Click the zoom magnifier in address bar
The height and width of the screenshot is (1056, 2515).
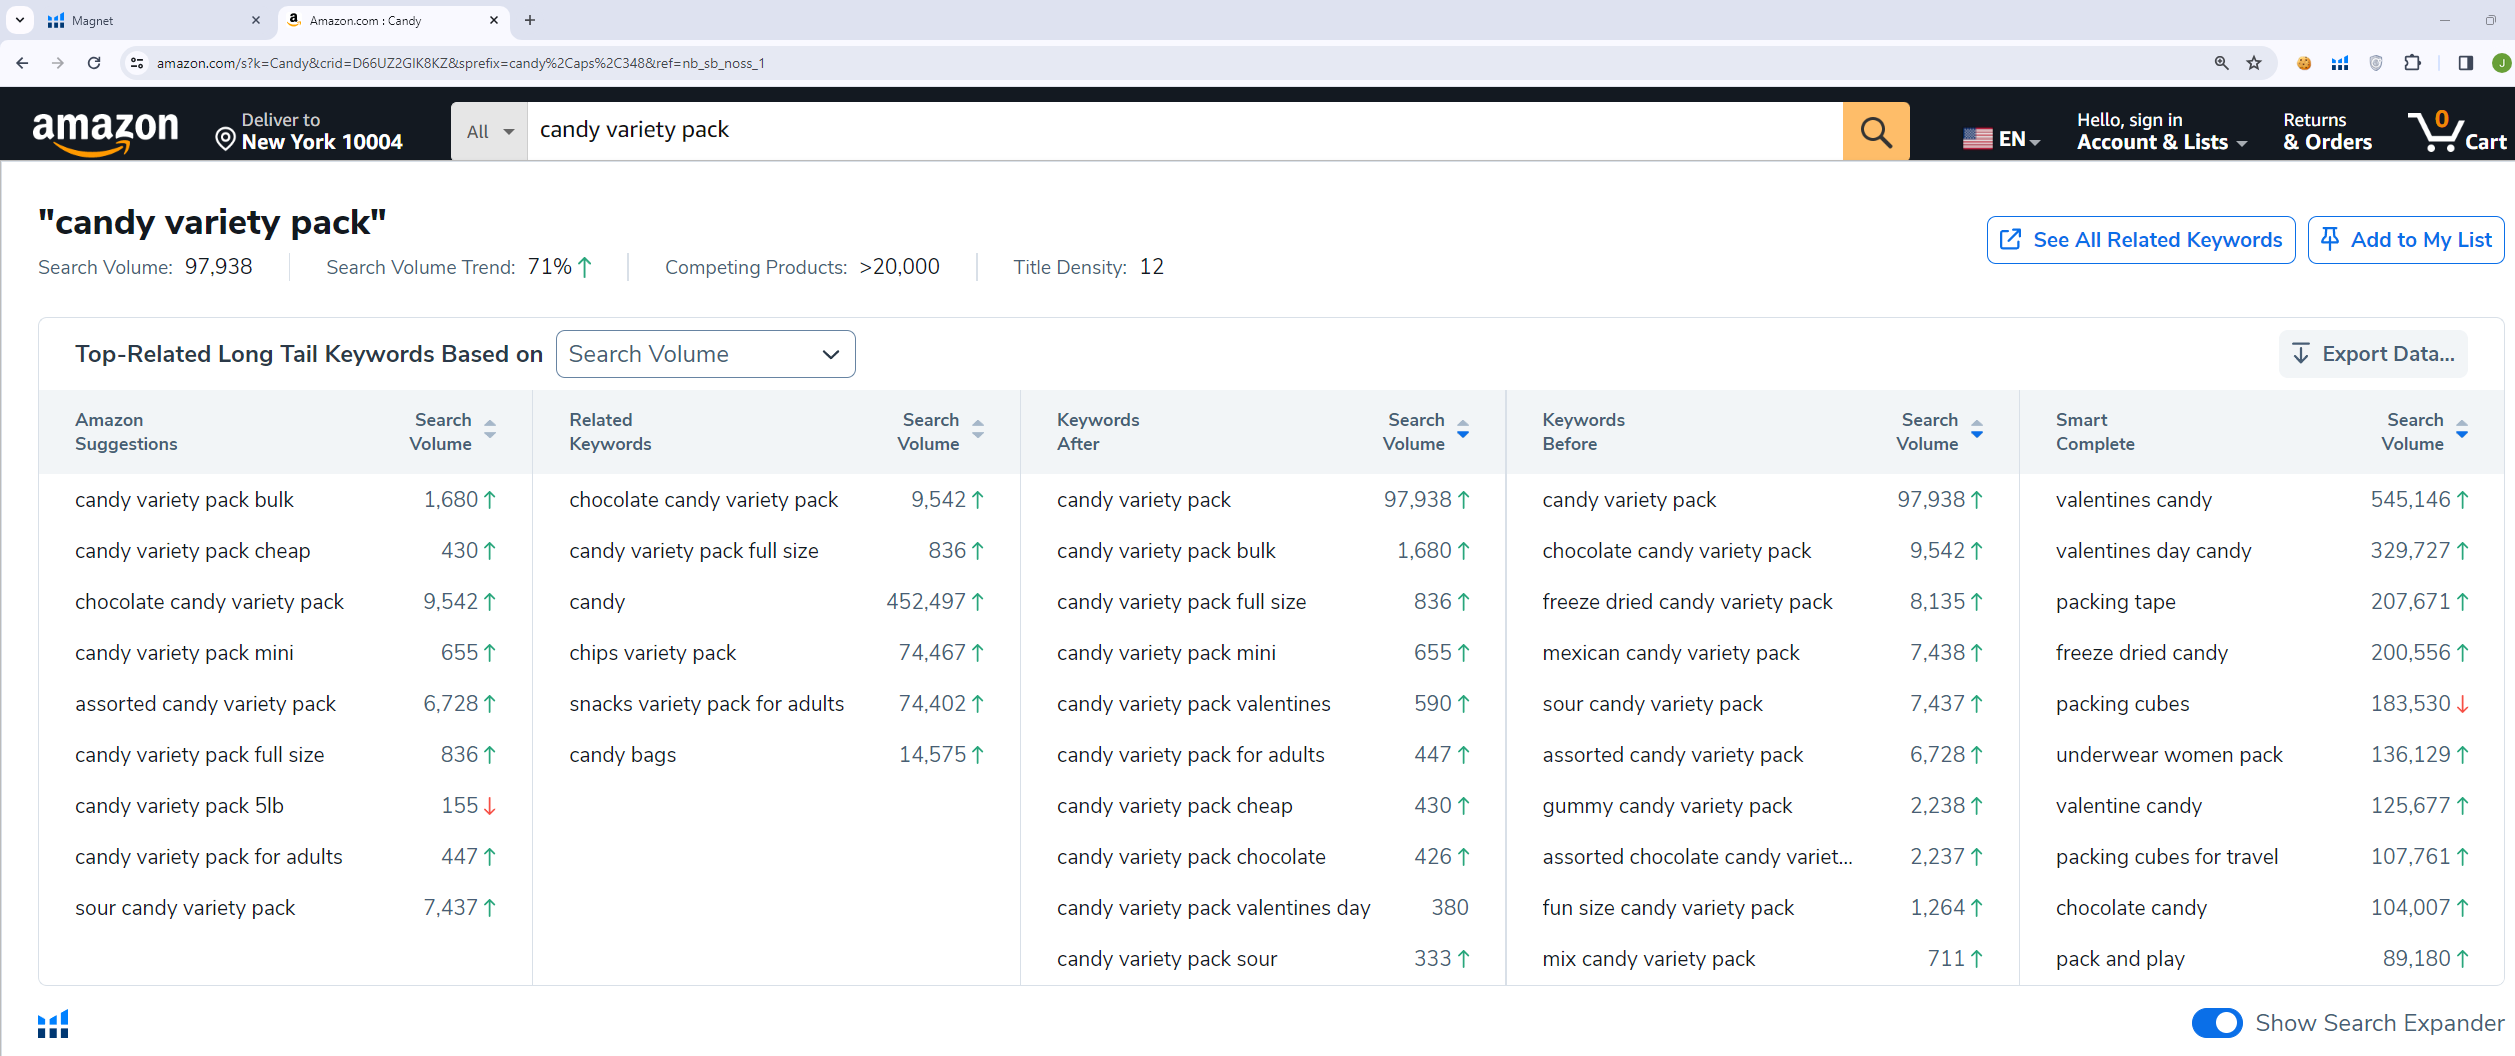pos(2221,63)
